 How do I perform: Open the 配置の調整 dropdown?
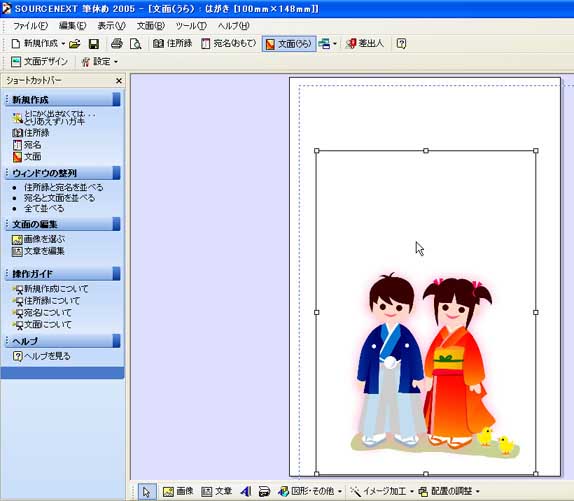449,491
